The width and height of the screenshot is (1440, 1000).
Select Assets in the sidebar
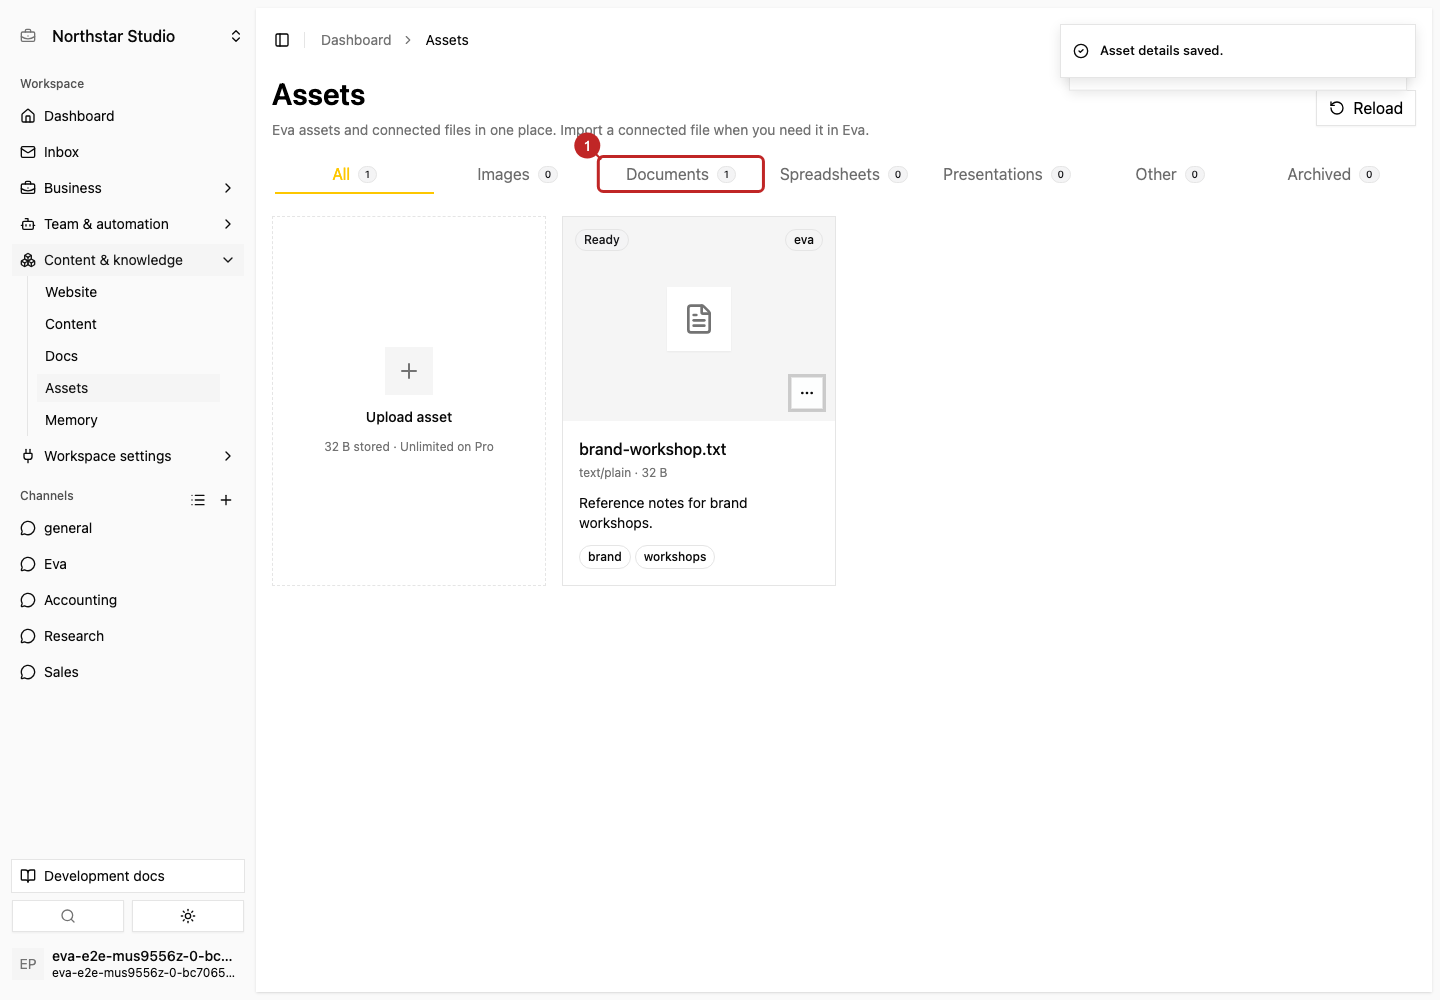[x=128, y=388]
